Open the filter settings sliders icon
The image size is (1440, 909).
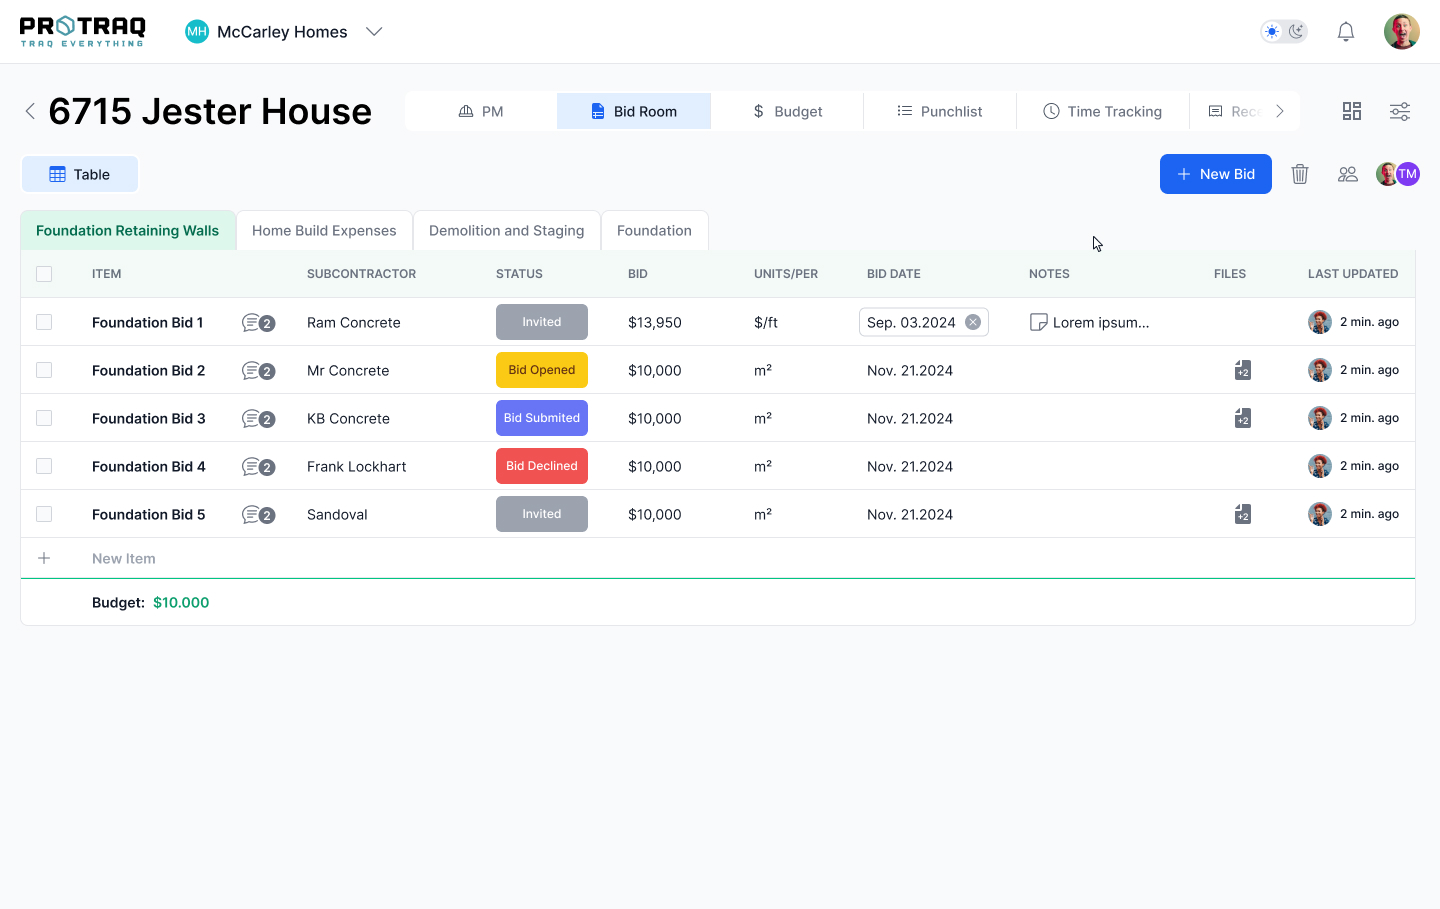pos(1400,111)
